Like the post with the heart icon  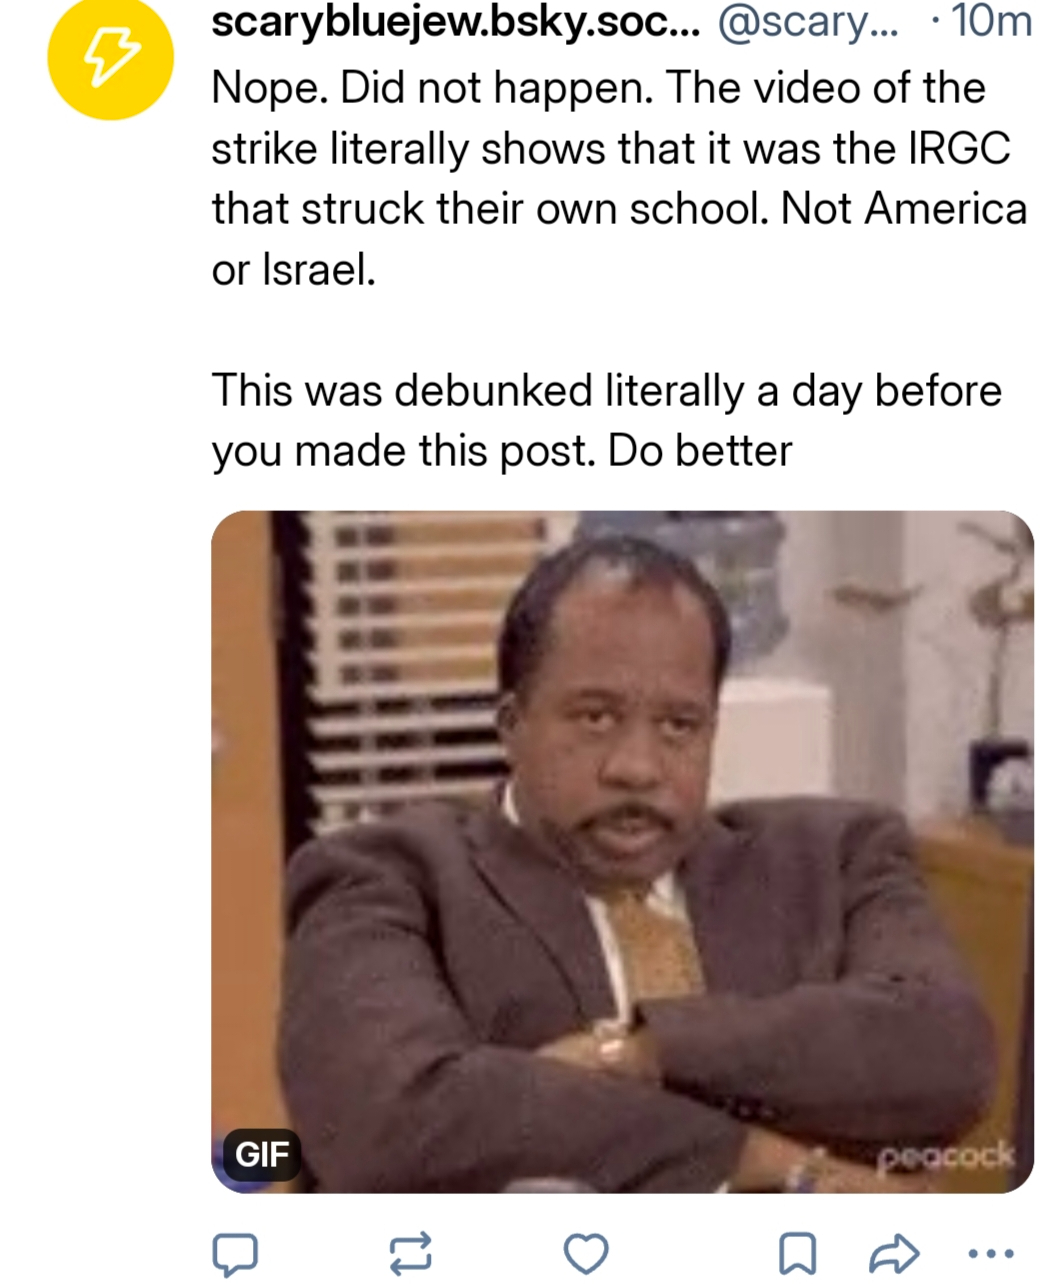(x=586, y=1253)
